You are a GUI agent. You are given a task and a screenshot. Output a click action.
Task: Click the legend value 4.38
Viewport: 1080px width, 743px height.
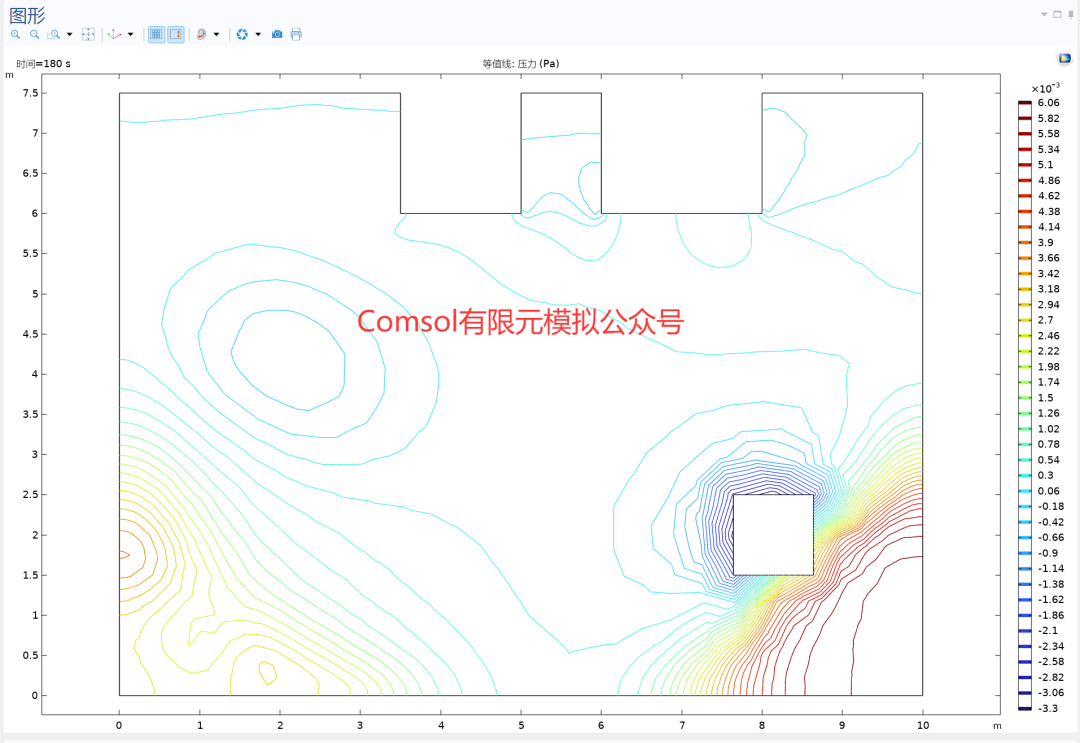[1048, 211]
